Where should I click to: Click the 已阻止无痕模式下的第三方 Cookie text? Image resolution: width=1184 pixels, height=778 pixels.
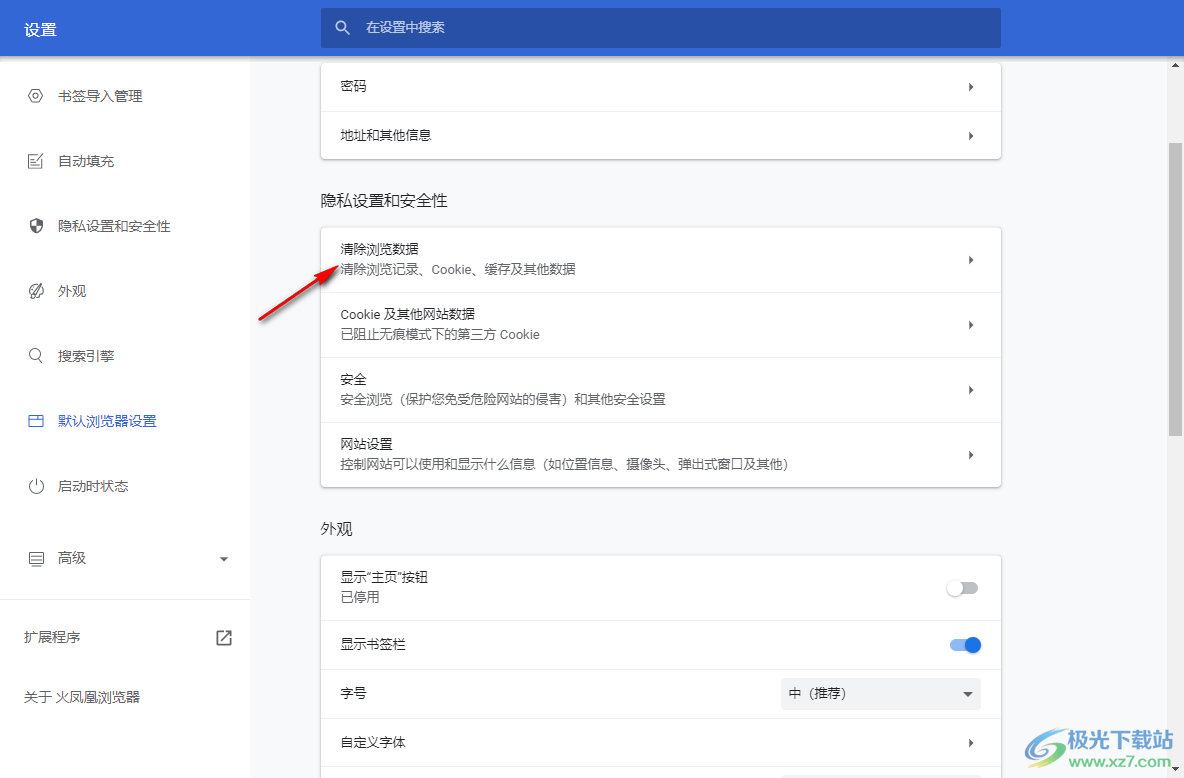click(x=439, y=335)
